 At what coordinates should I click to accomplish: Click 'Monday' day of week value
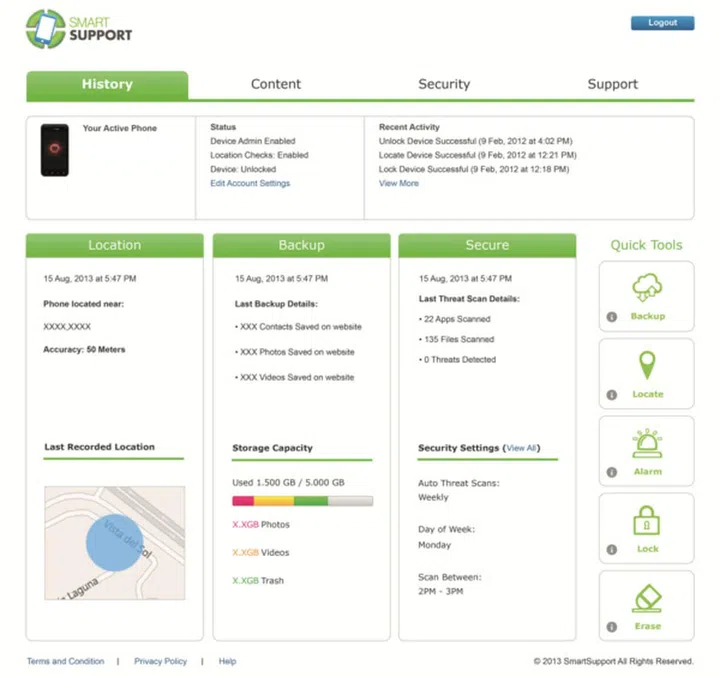point(434,545)
